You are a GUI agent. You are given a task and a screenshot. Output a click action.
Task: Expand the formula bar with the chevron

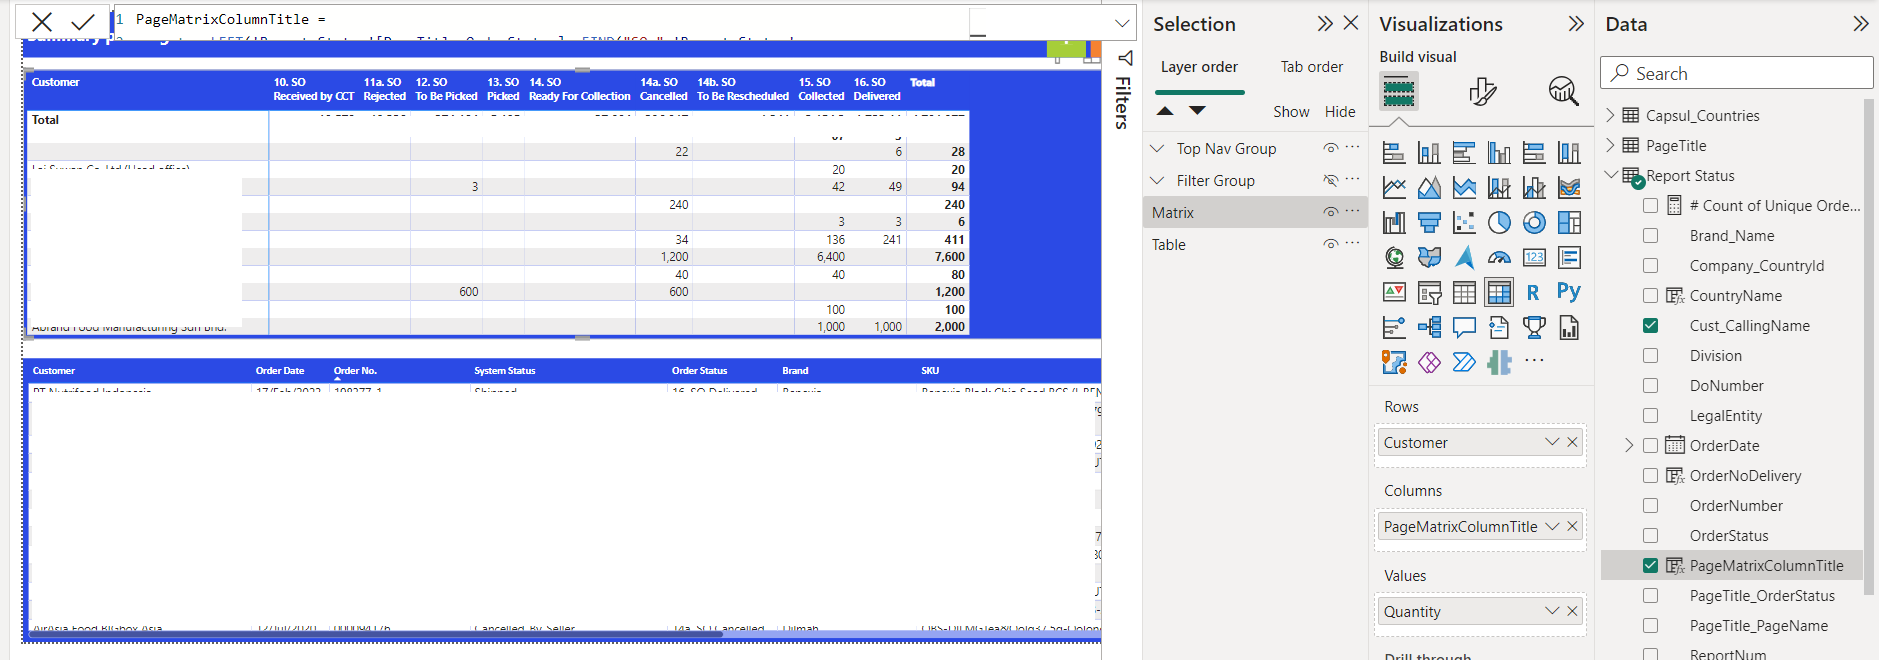1122,22
